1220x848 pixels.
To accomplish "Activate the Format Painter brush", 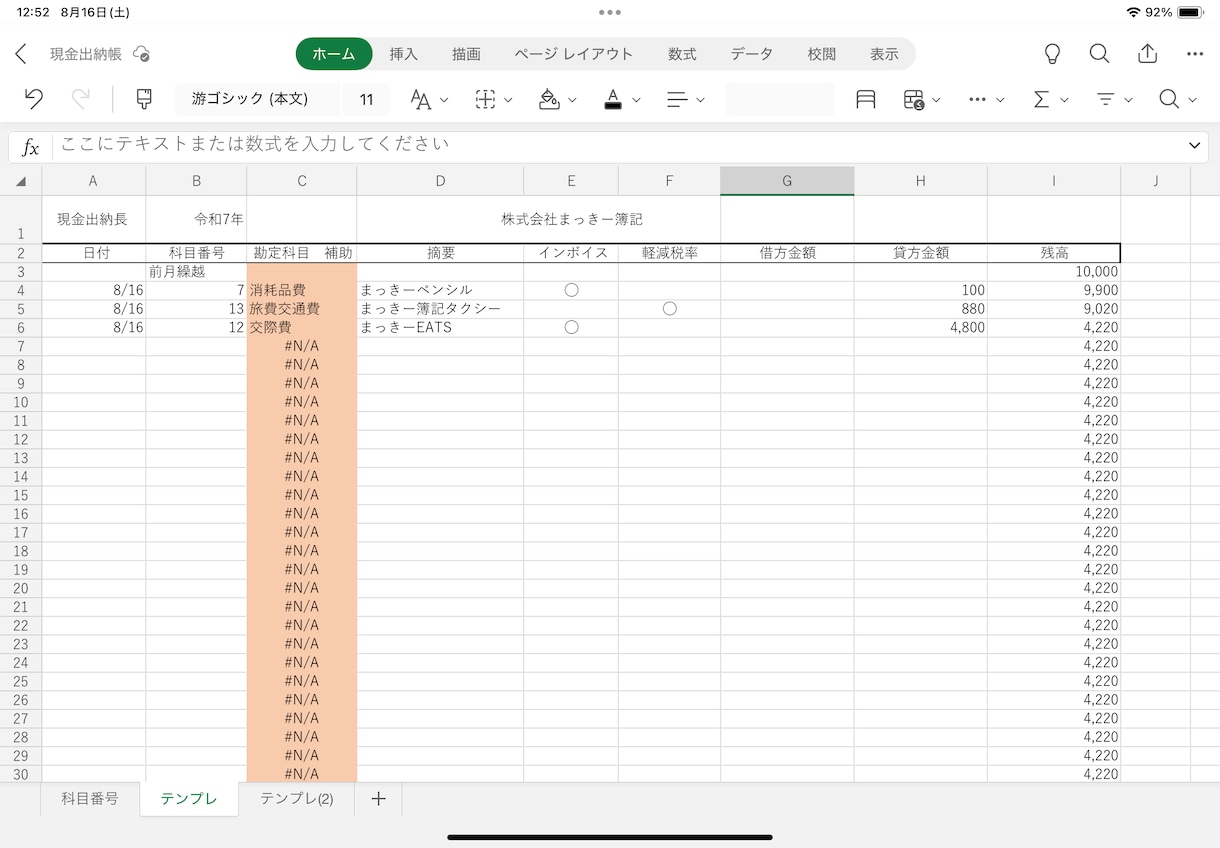I will pos(144,99).
